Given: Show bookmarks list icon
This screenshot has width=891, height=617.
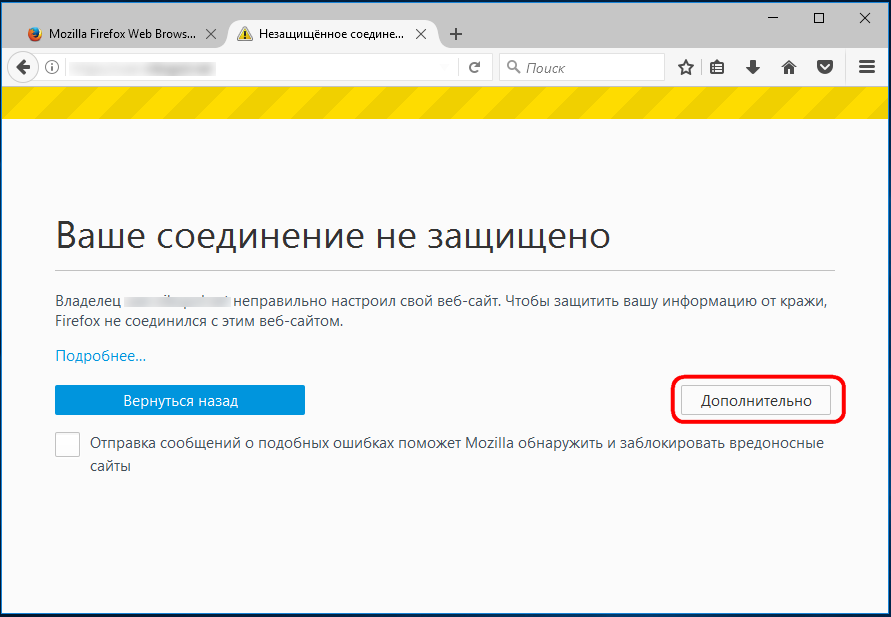Looking at the screenshot, I should click(x=717, y=68).
